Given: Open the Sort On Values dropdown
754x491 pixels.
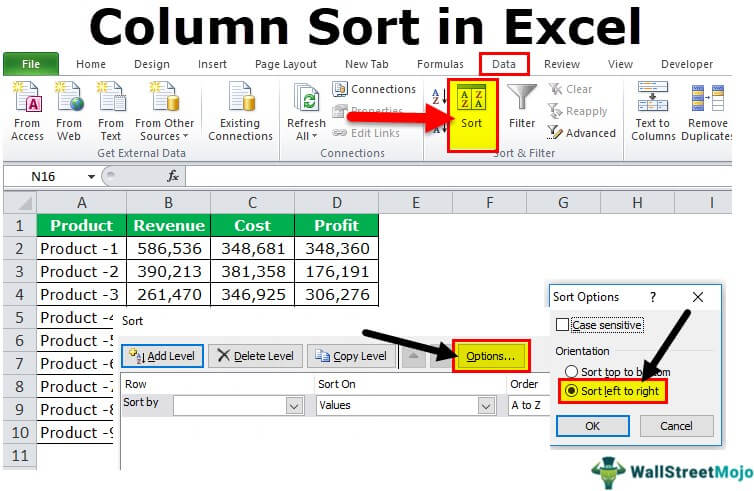Looking at the screenshot, I should click(x=486, y=406).
